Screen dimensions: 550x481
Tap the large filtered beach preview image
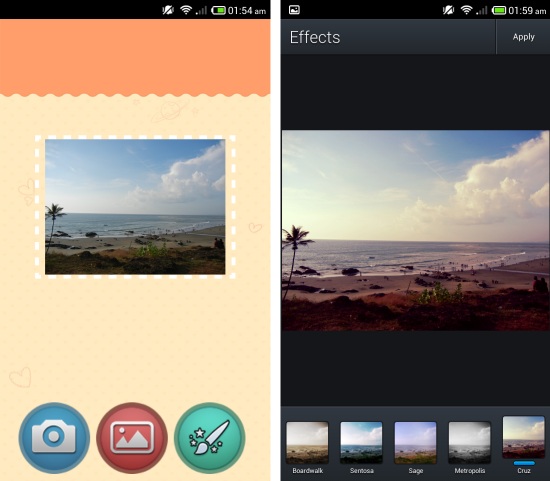pos(415,230)
